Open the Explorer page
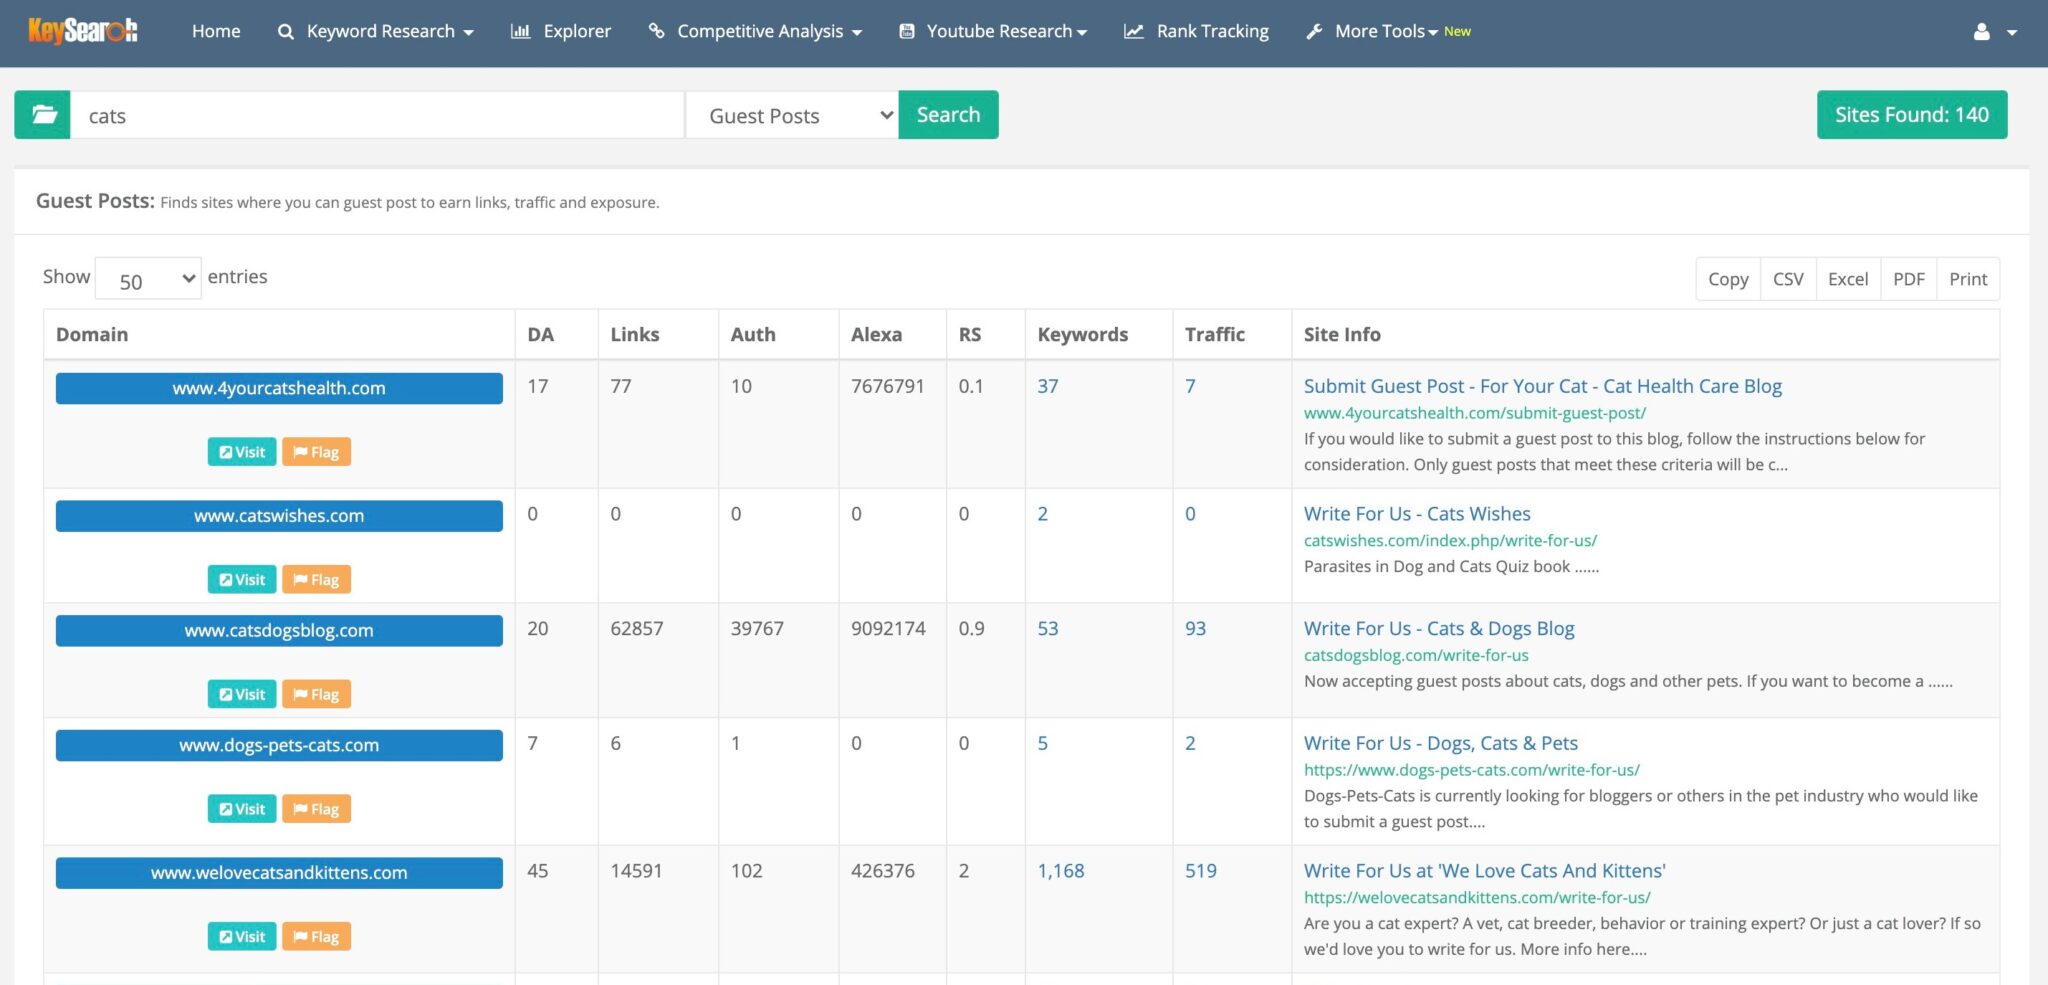This screenshot has width=2048, height=985. click(x=561, y=31)
